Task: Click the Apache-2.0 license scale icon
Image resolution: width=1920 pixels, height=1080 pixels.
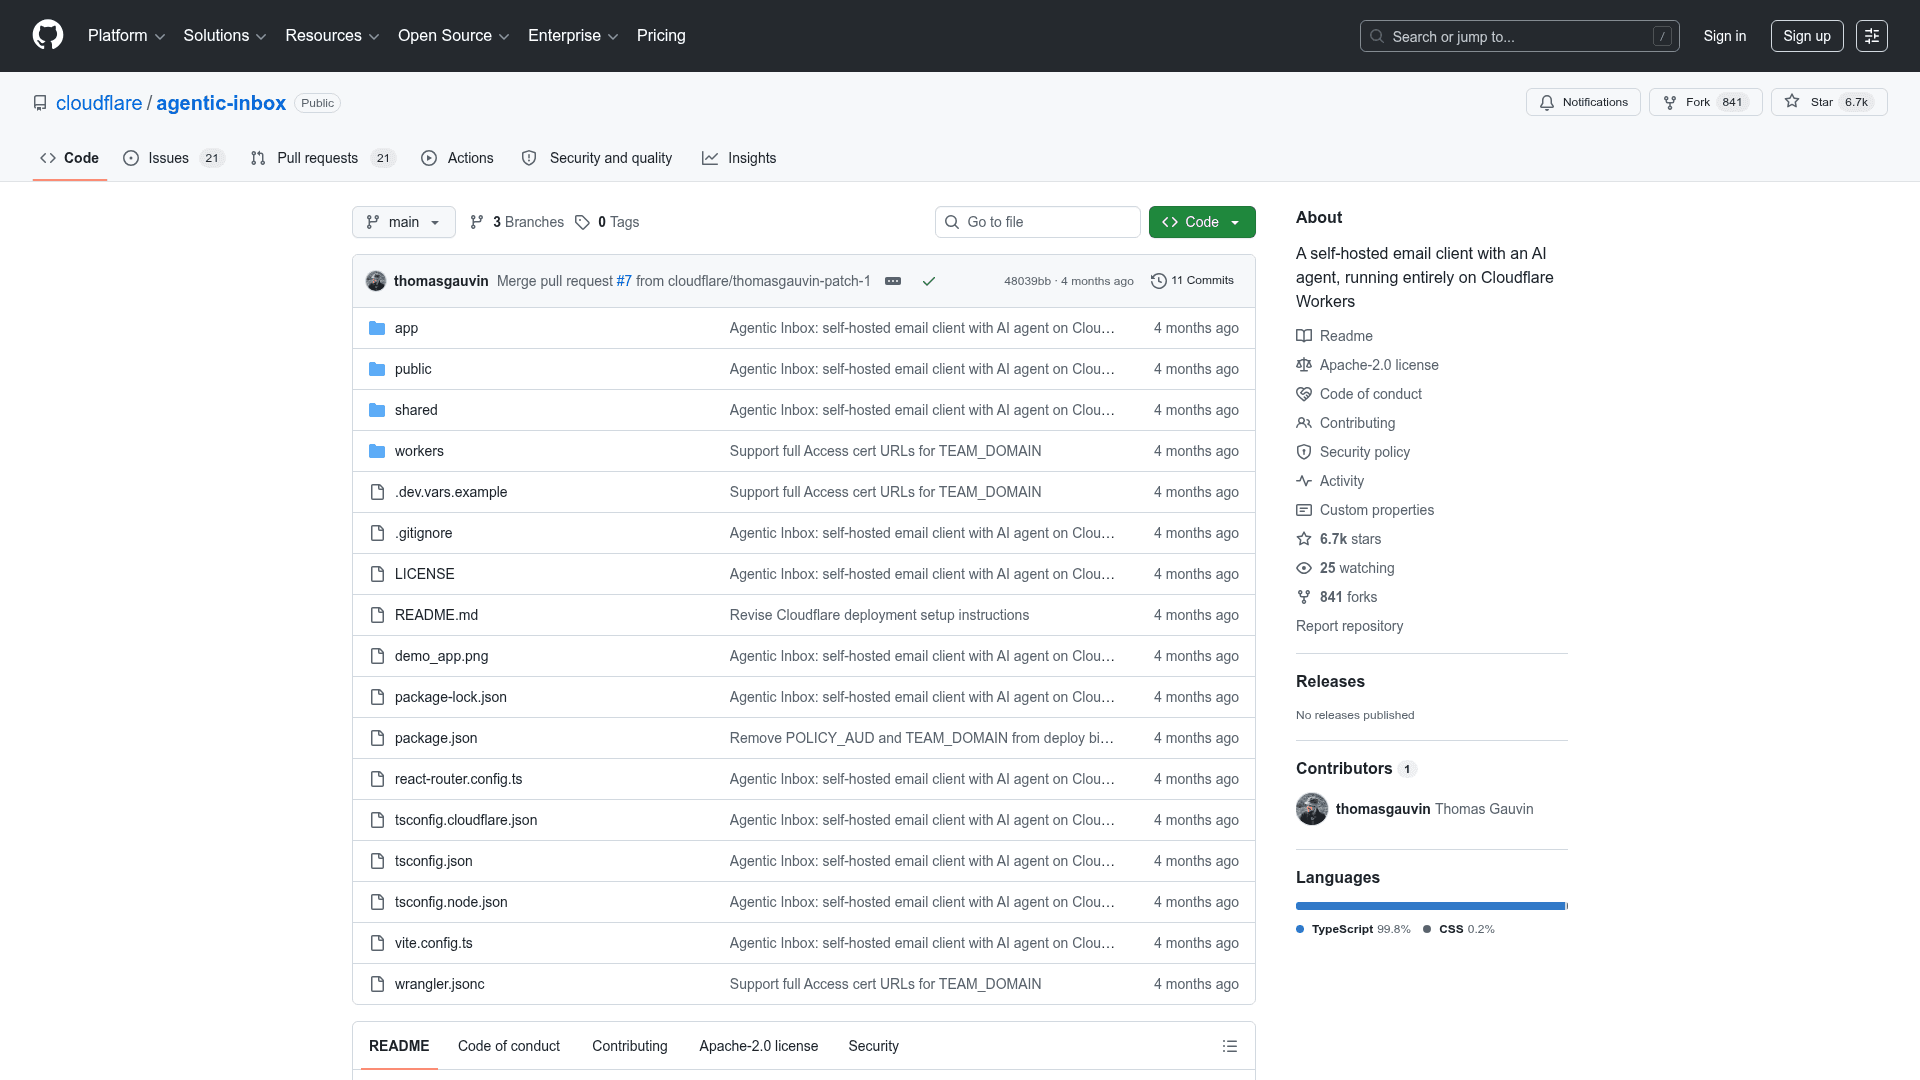Action: pyautogui.click(x=1304, y=365)
